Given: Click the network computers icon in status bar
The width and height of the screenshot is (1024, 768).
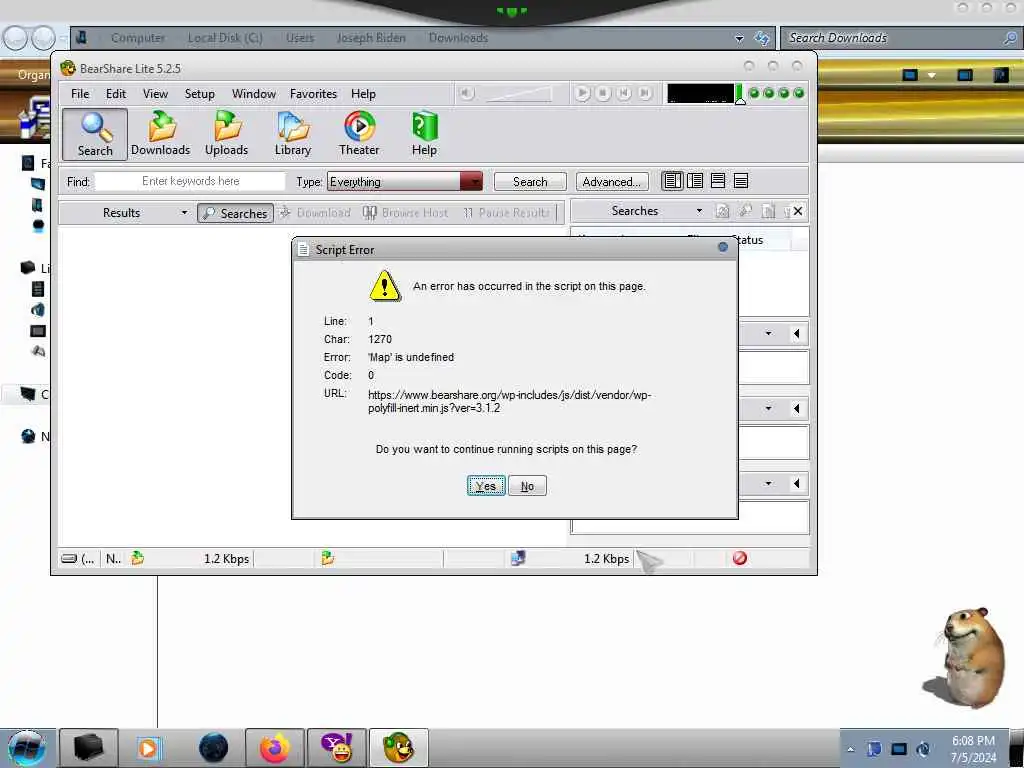Looking at the screenshot, I should pos(518,558).
